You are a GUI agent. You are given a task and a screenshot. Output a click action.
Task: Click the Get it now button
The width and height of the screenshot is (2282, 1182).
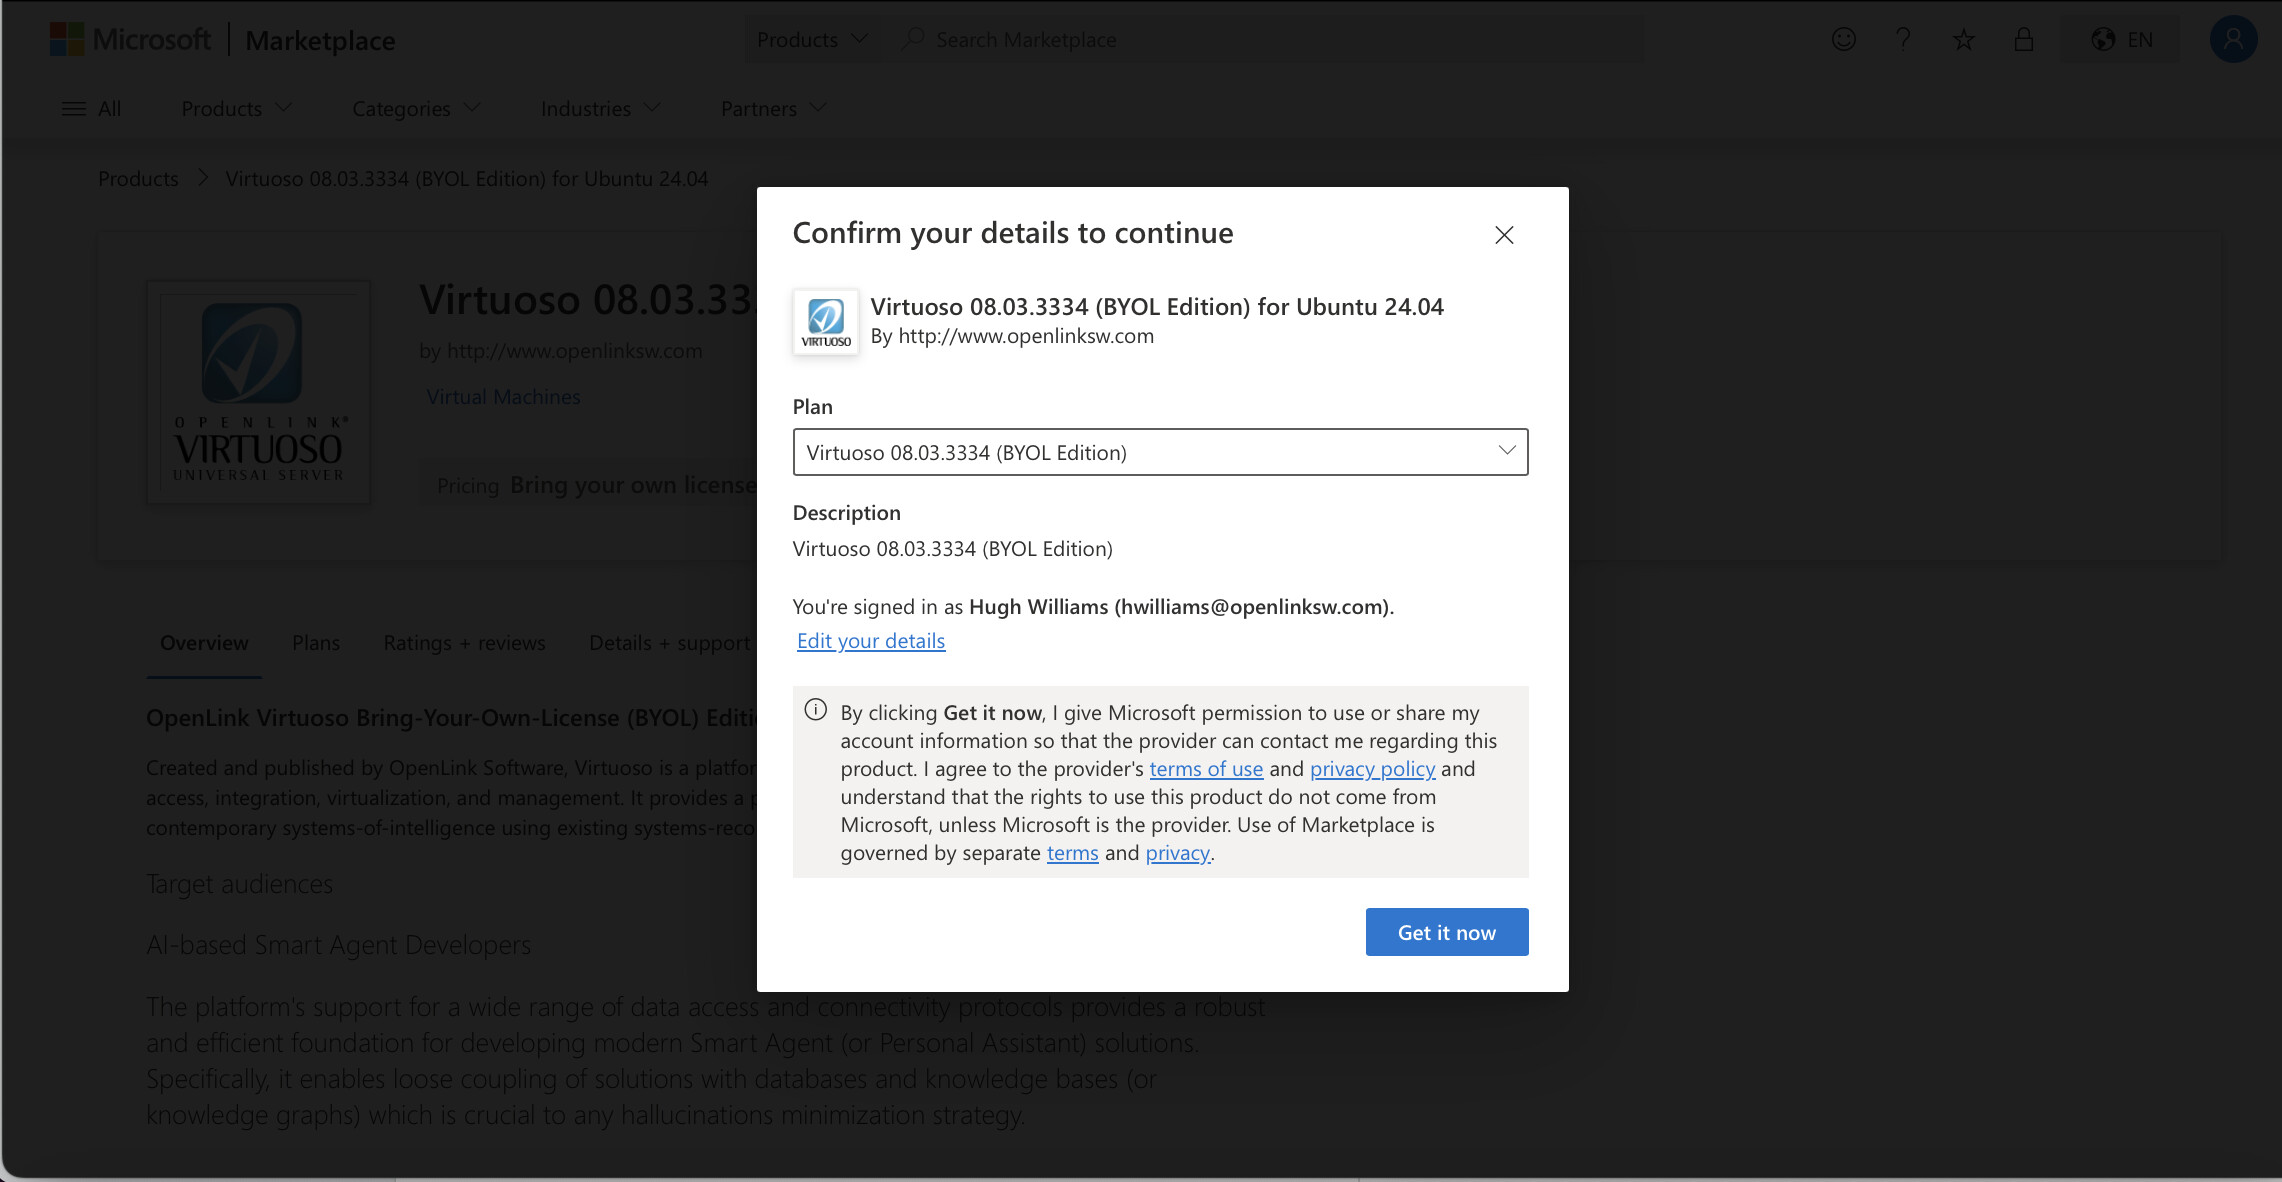coord(1446,932)
